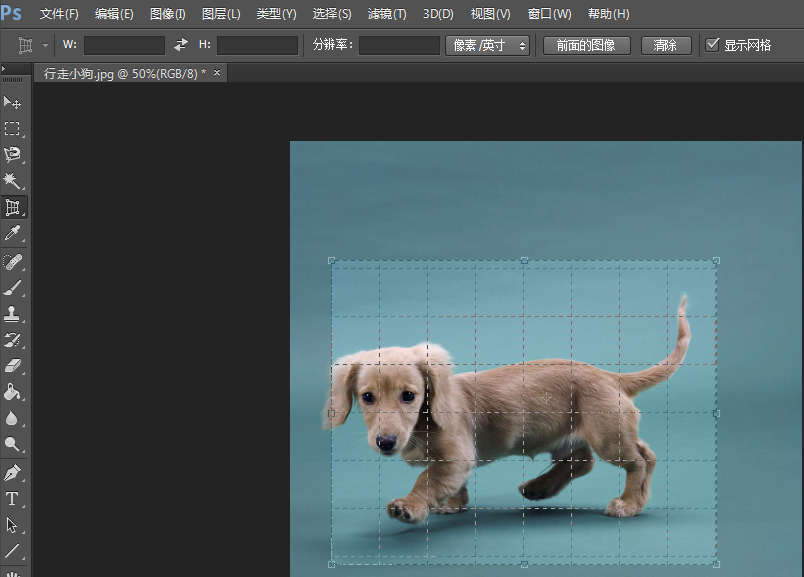Select the Move tool
The height and width of the screenshot is (577, 804).
pos(13,102)
